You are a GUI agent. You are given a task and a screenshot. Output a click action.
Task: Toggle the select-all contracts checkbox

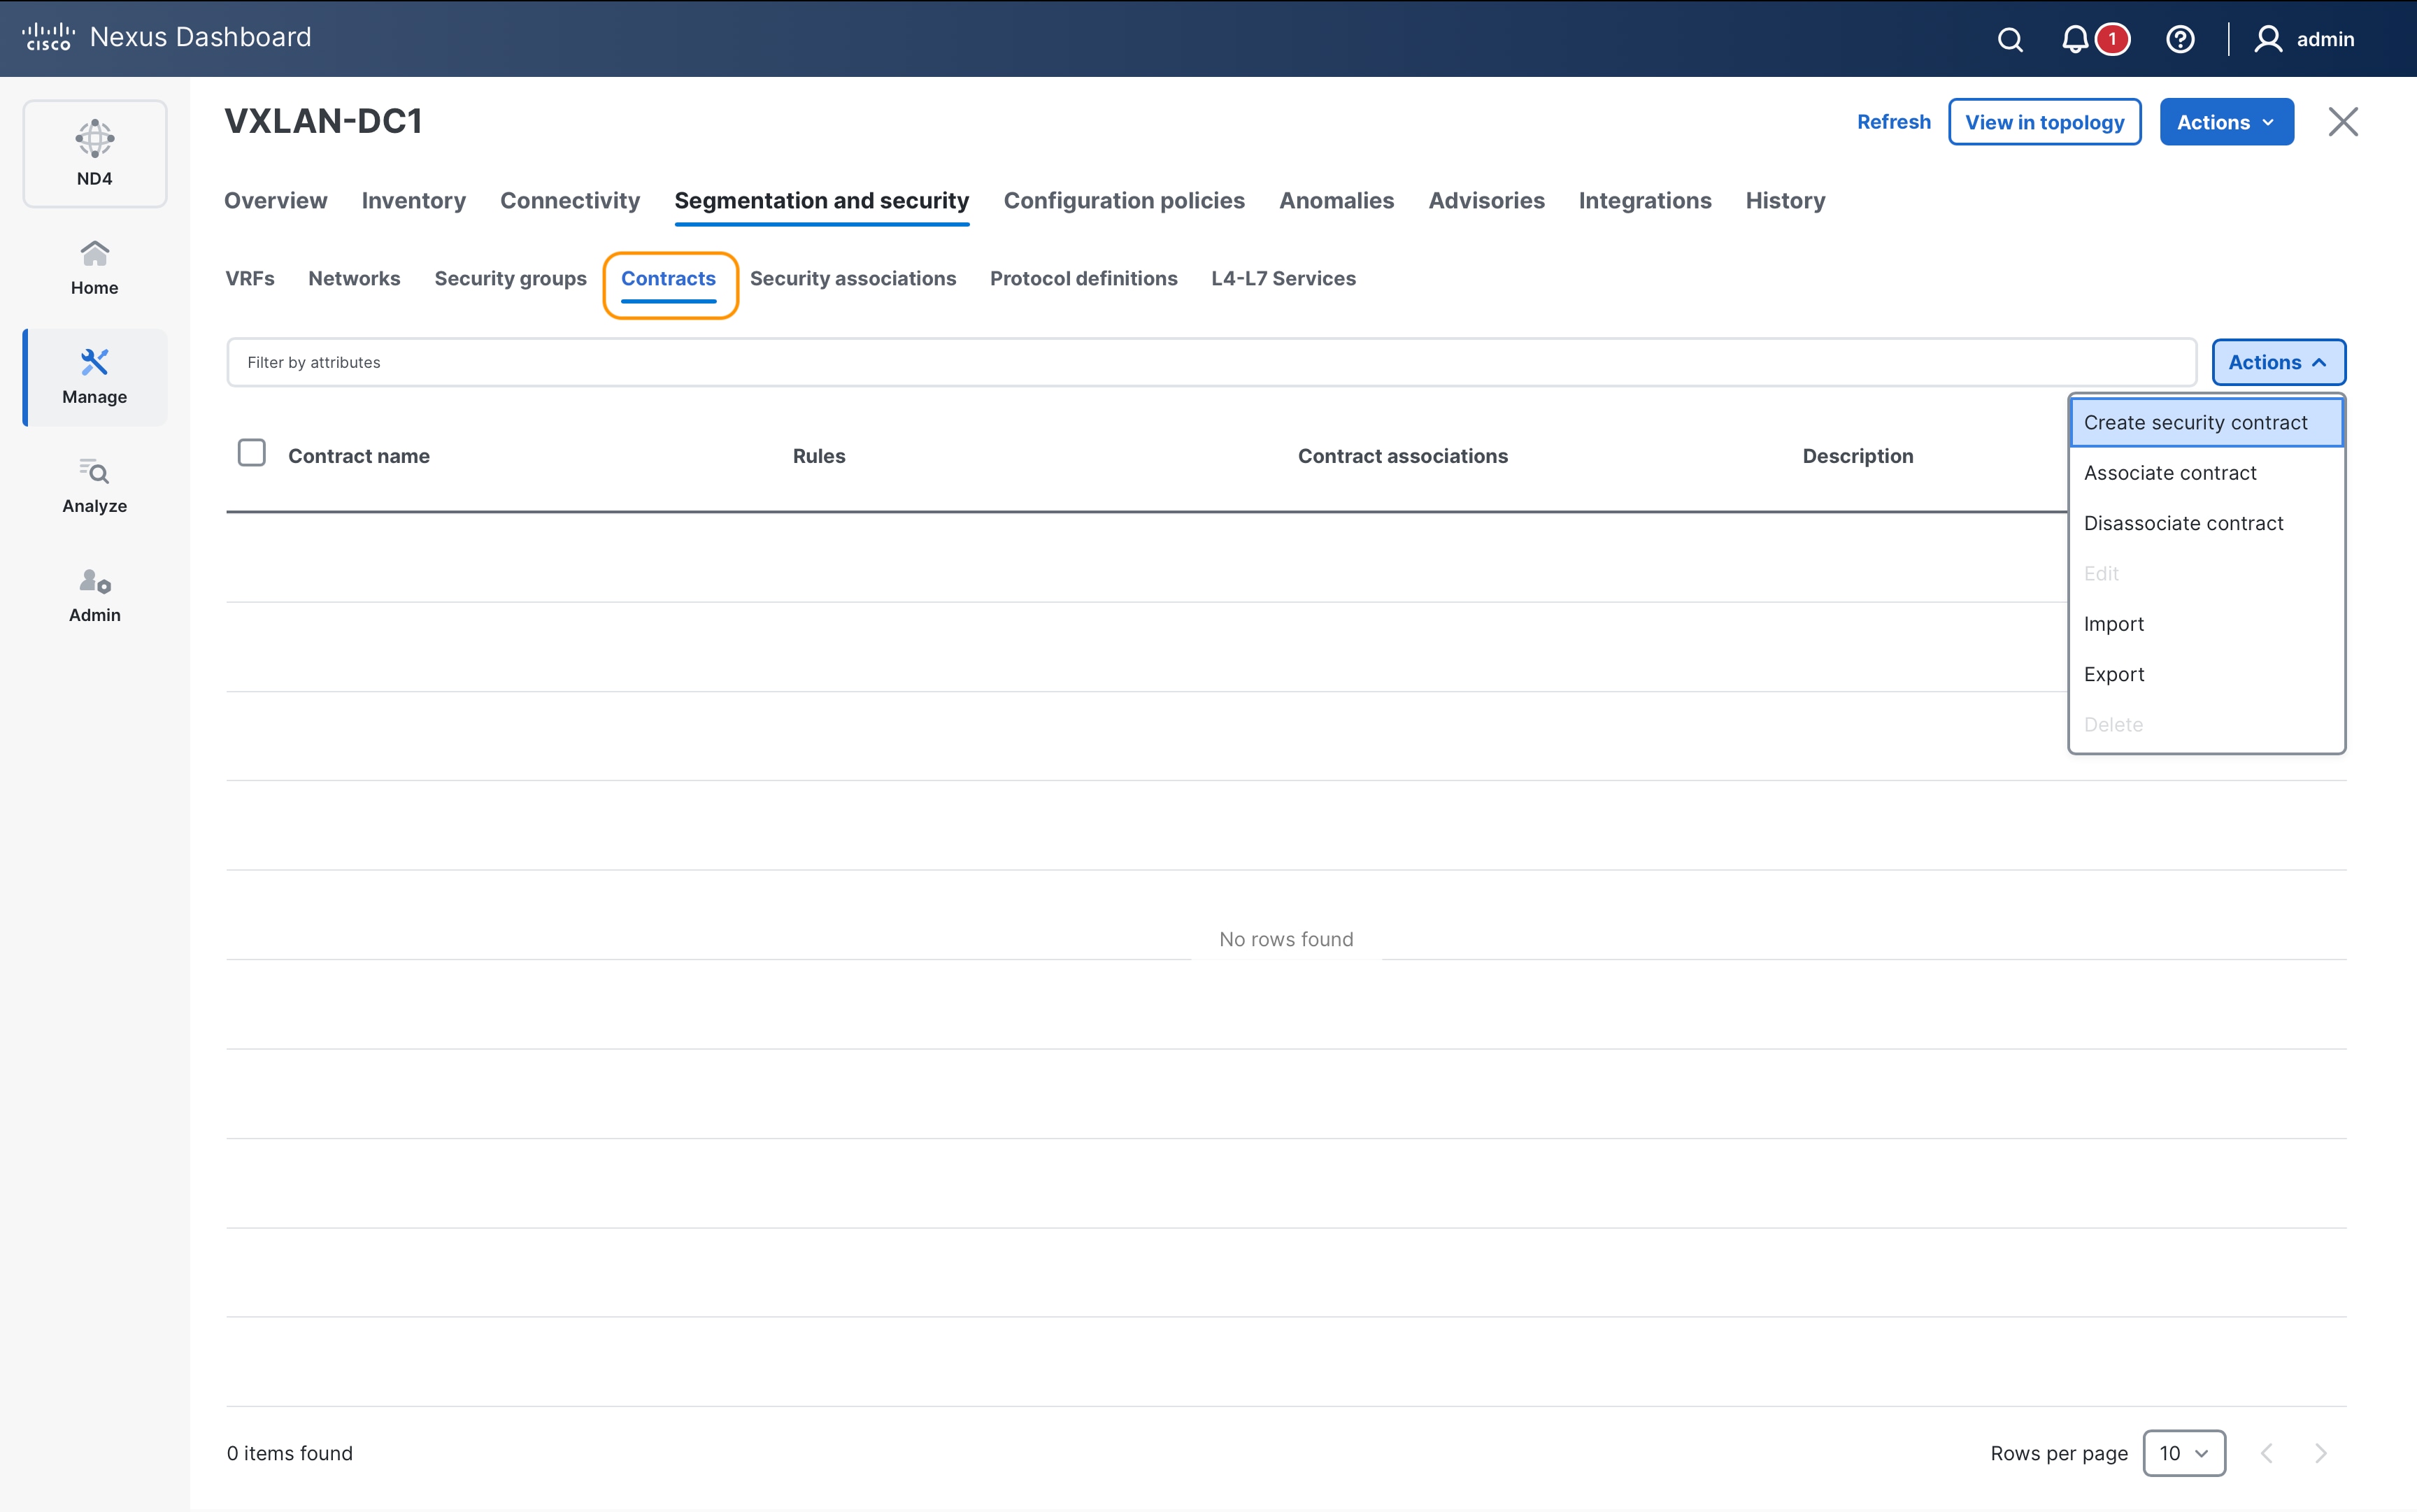[252, 453]
